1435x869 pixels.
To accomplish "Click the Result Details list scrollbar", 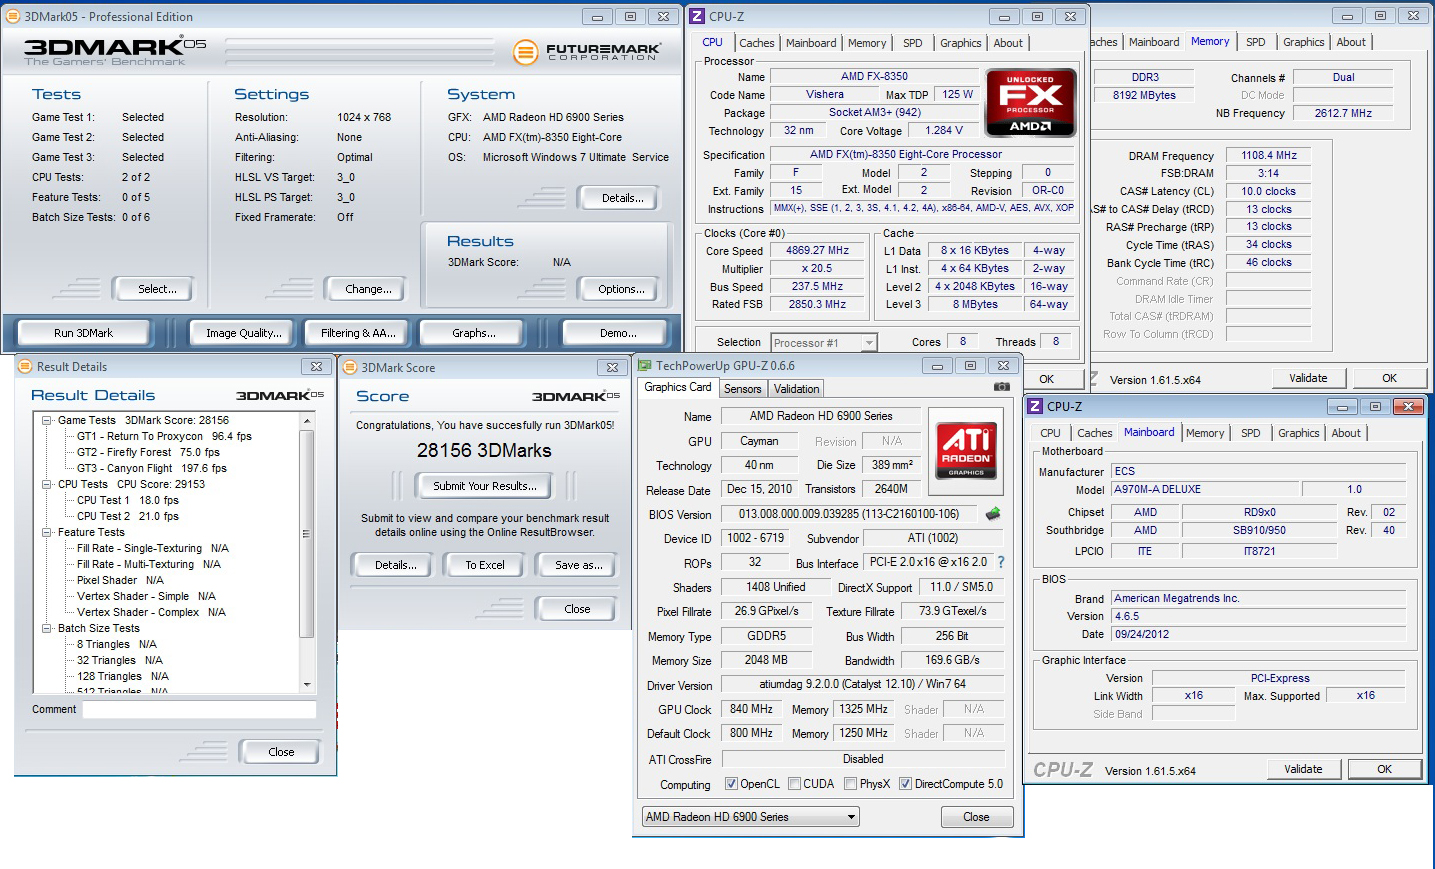I will (307, 552).
